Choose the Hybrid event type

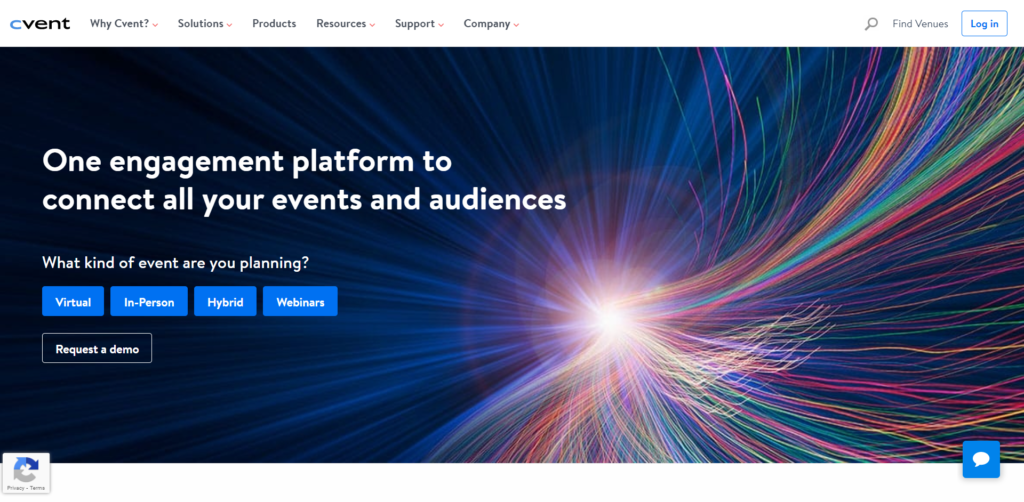click(x=225, y=302)
